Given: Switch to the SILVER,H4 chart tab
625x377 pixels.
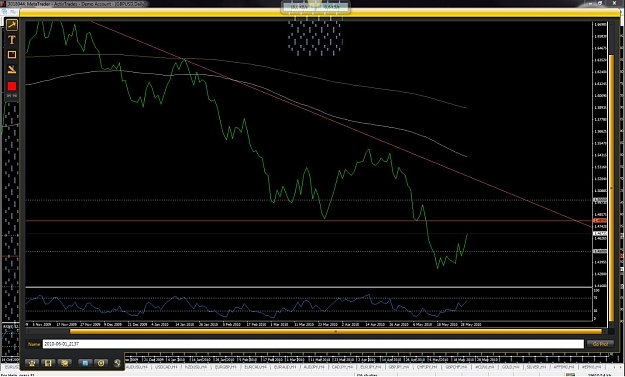Looking at the screenshot, I should pos(536,367).
